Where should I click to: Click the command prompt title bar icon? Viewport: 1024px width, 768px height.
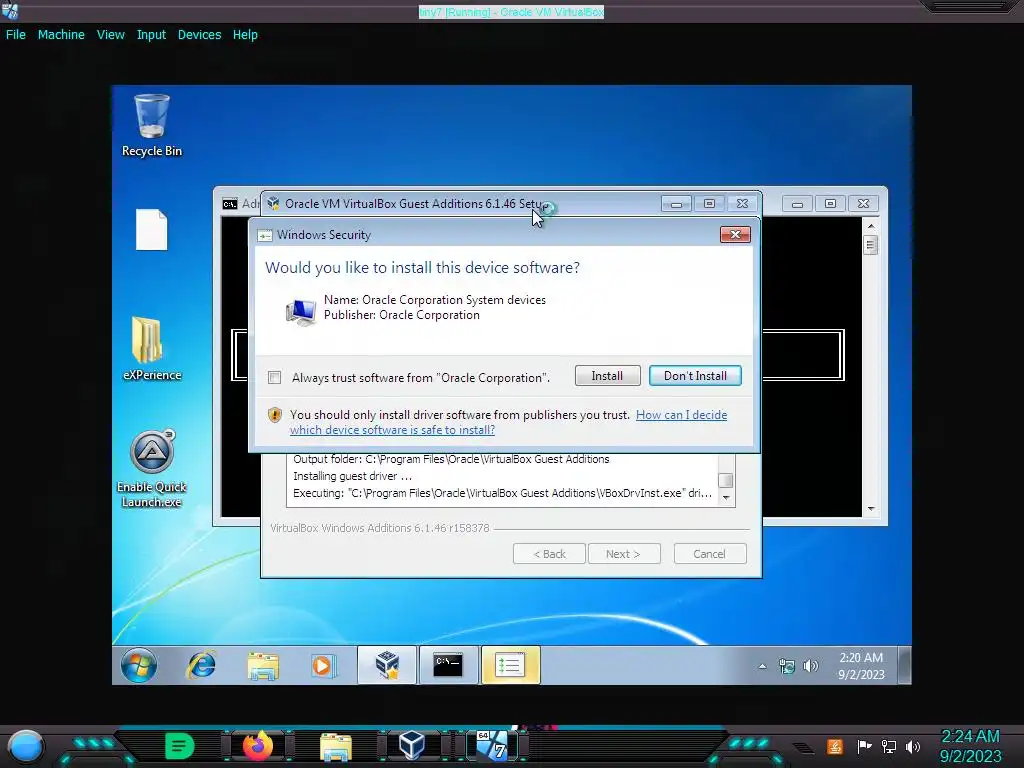(x=230, y=204)
